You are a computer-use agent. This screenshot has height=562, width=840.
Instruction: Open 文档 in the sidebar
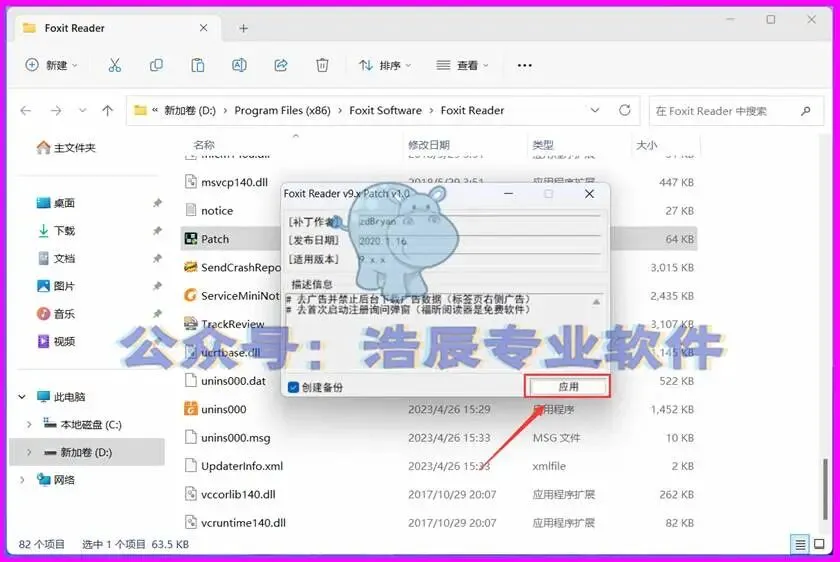[x=56, y=259]
